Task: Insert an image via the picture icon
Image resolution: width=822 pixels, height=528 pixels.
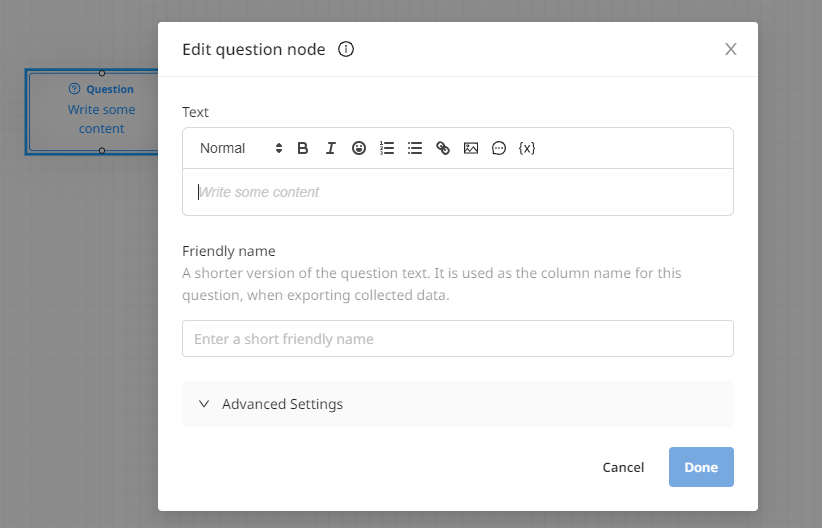Action: [471, 148]
